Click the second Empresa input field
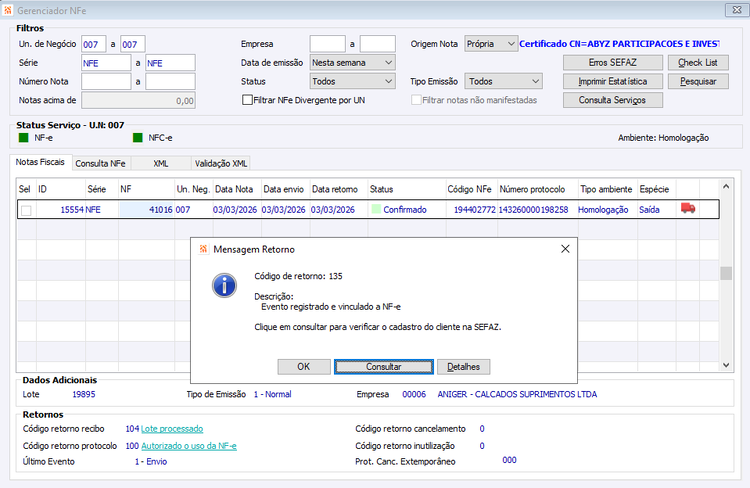Viewport: 750px width, 488px height. (378, 44)
